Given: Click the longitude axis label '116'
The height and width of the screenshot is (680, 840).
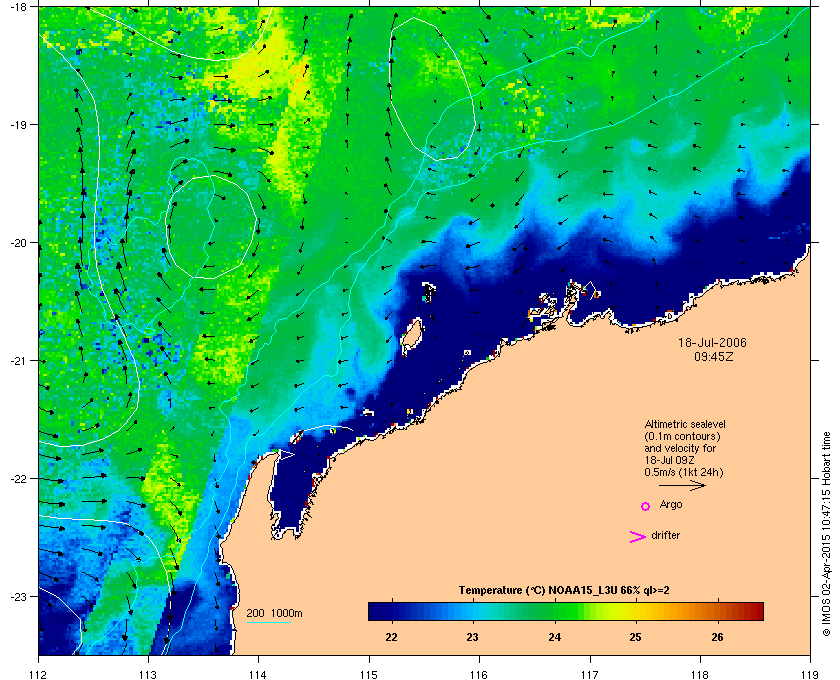Looking at the screenshot, I should [x=479, y=675].
